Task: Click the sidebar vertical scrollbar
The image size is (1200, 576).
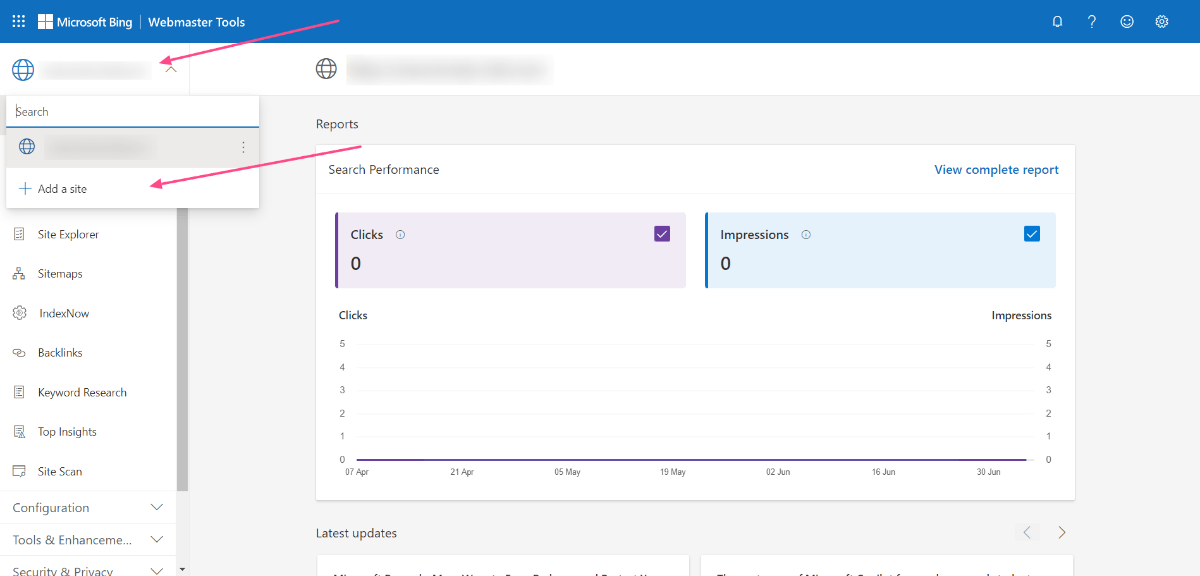Action: click(182, 350)
